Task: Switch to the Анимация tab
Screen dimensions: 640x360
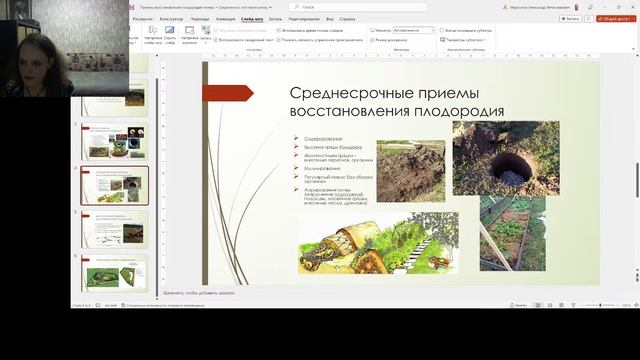Action: tap(225, 19)
